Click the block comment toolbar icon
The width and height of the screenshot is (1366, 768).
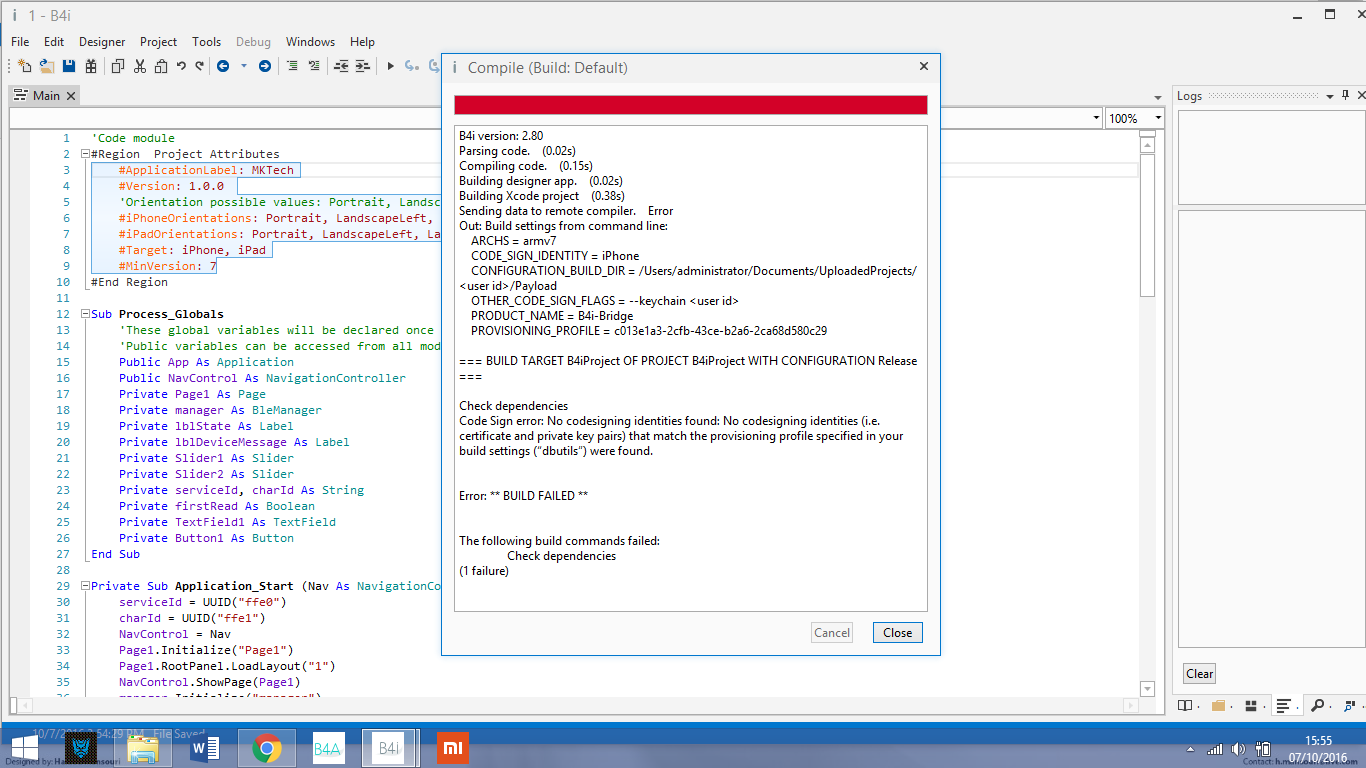[292, 66]
